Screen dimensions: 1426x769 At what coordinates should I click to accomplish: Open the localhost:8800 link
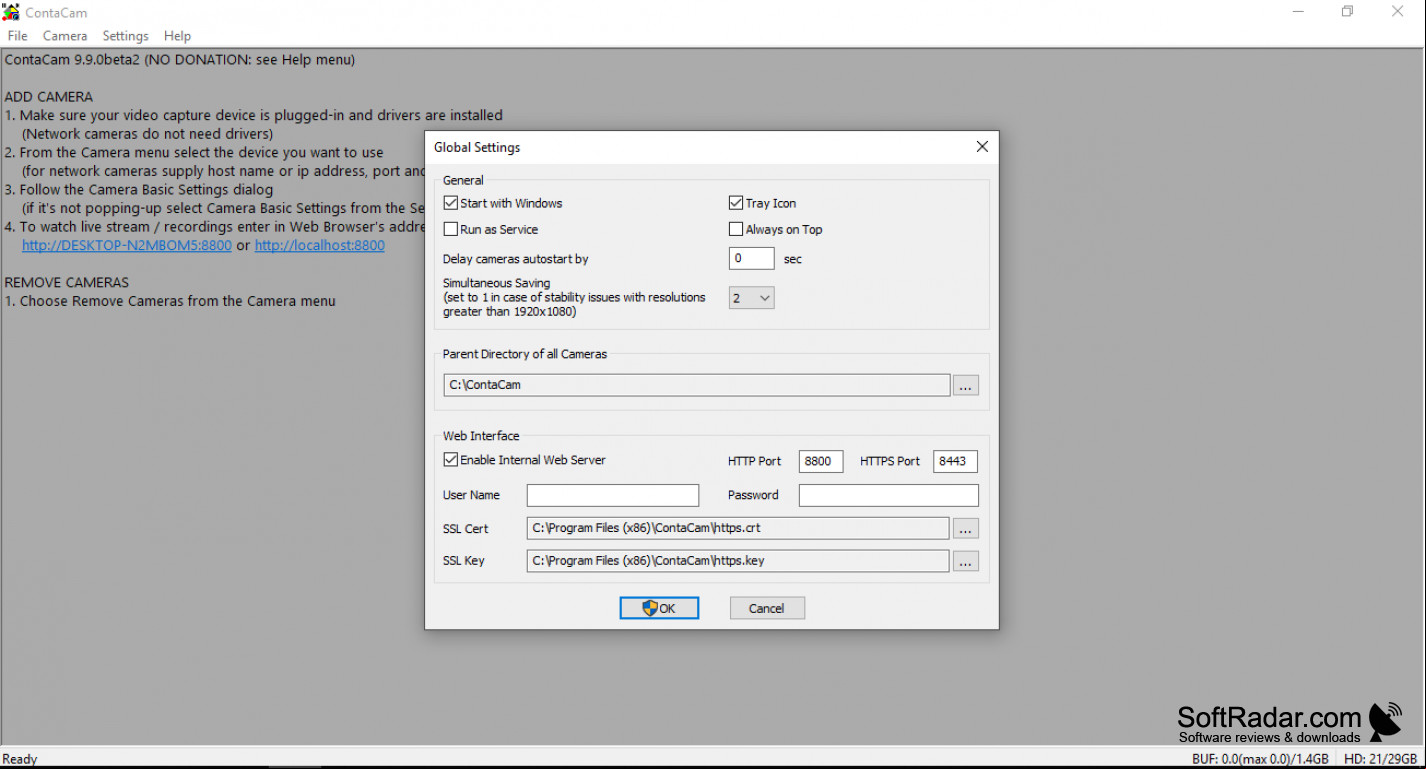point(320,245)
